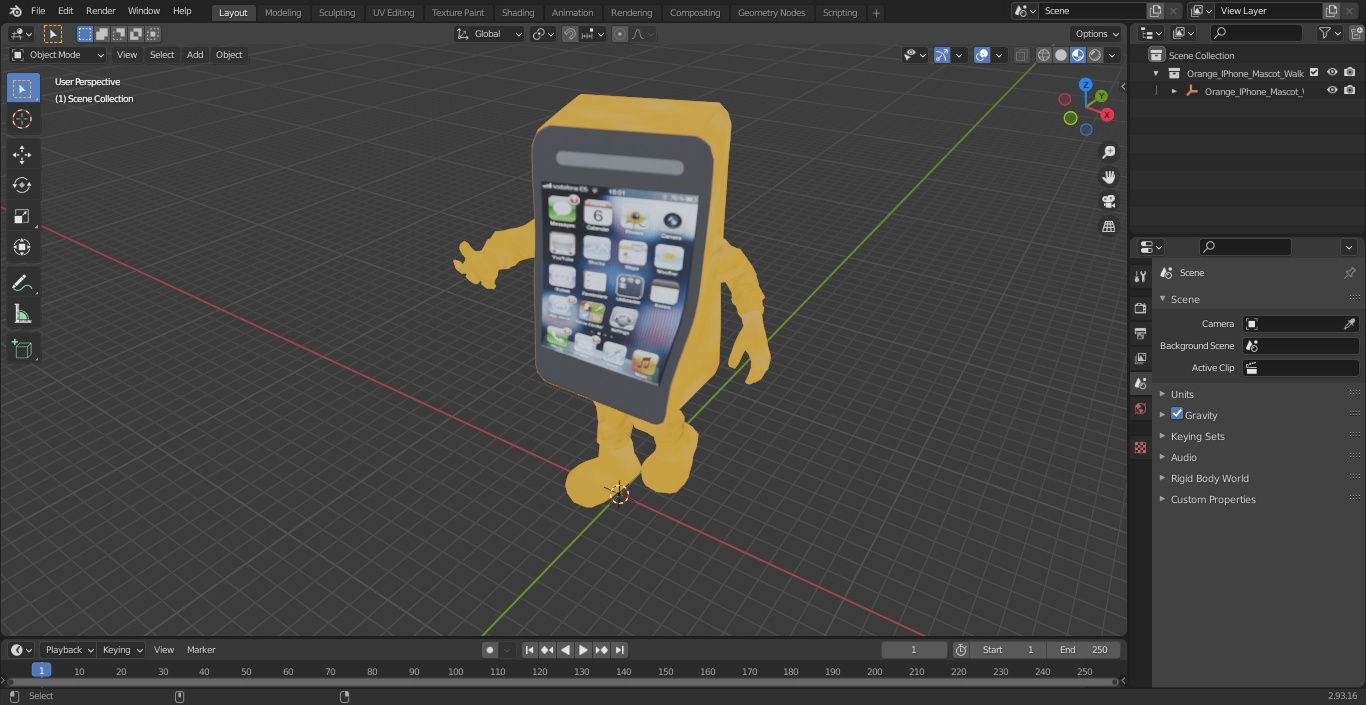Hide the Orange_IPhone_Mascot armature eye icon

coord(1332,91)
